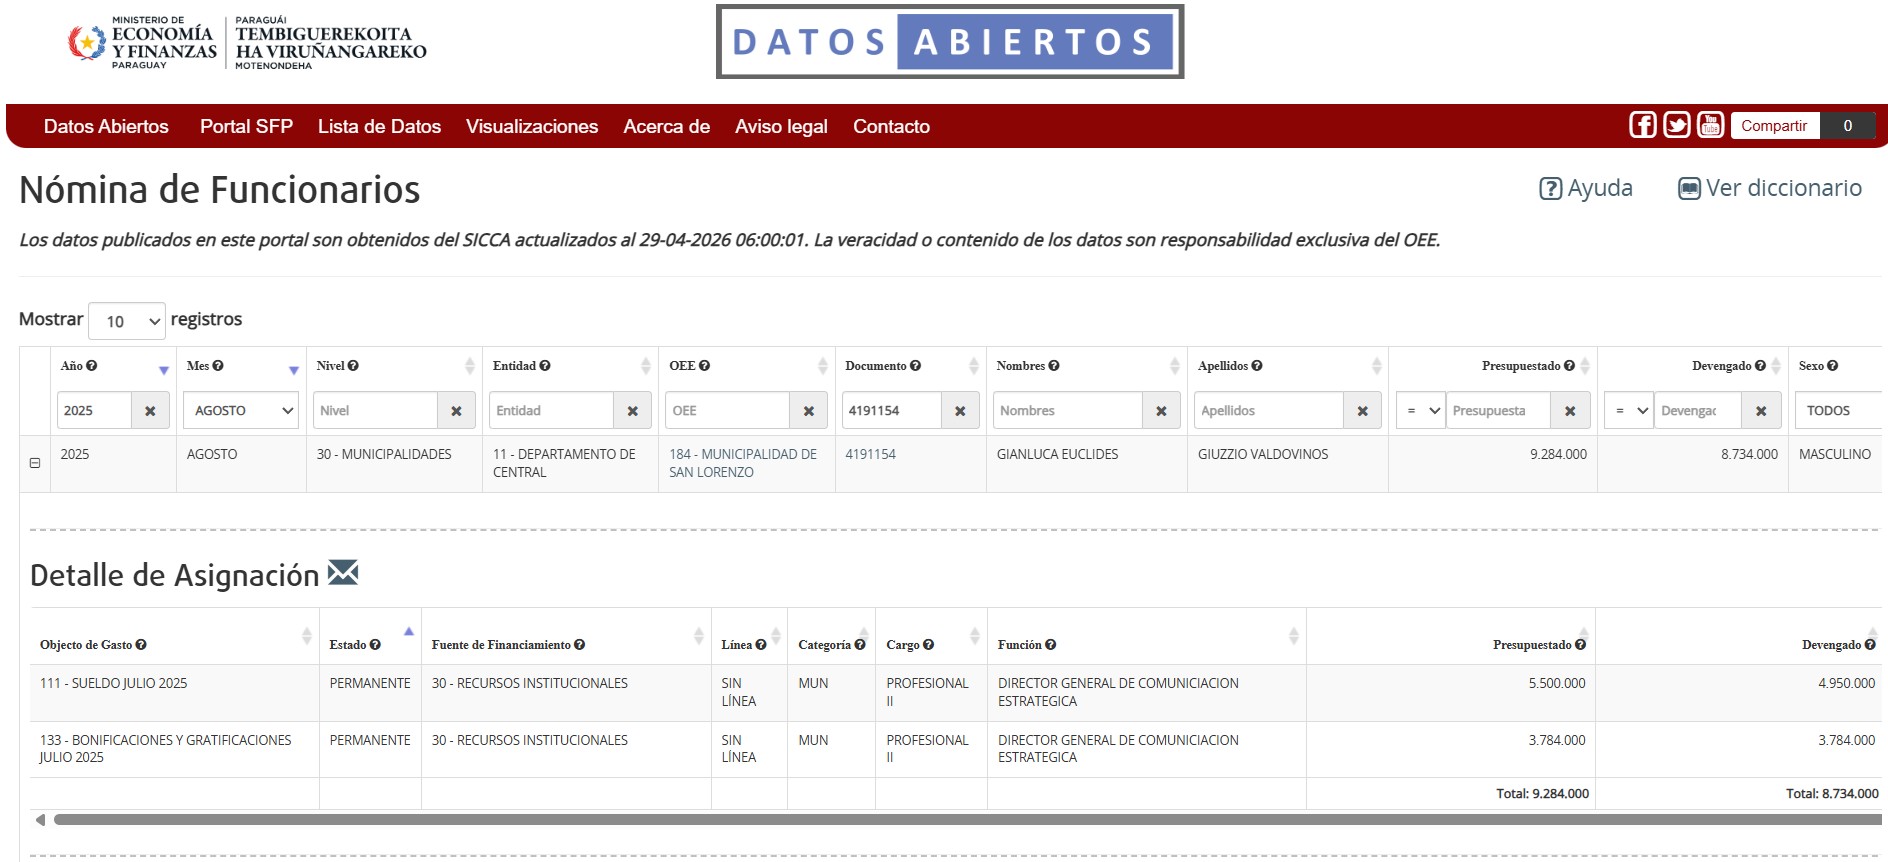Open Presupuestado comparison operator dropdown
Screen dimensions: 1888x862
[x=1421, y=411]
